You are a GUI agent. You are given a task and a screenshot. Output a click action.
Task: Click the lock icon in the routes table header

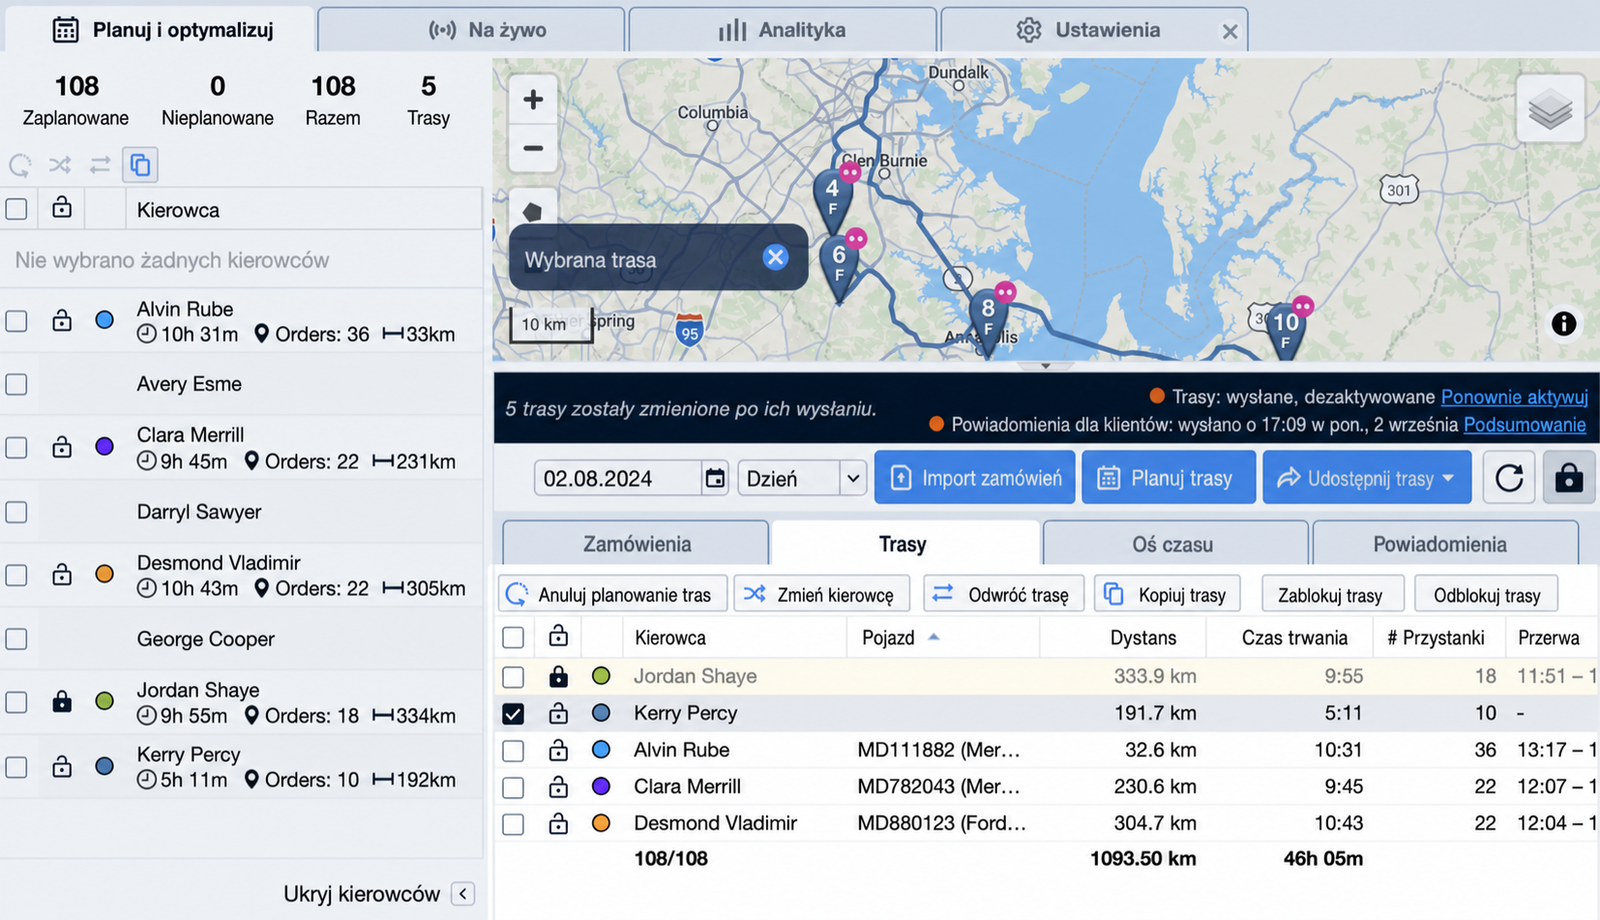point(559,637)
